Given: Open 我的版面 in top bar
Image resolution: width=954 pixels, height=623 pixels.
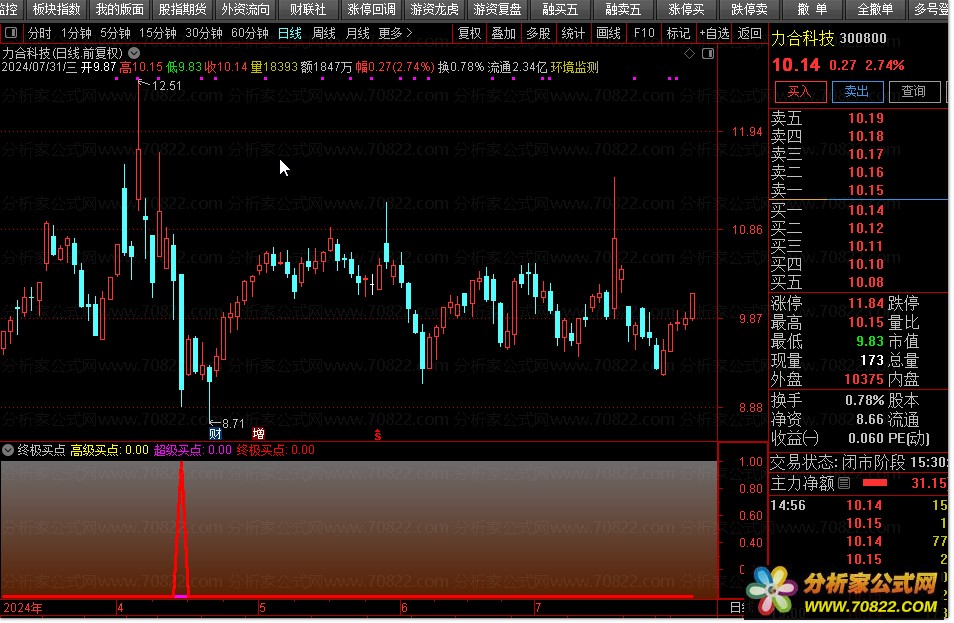Looking at the screenshot, I should (119, 9).
